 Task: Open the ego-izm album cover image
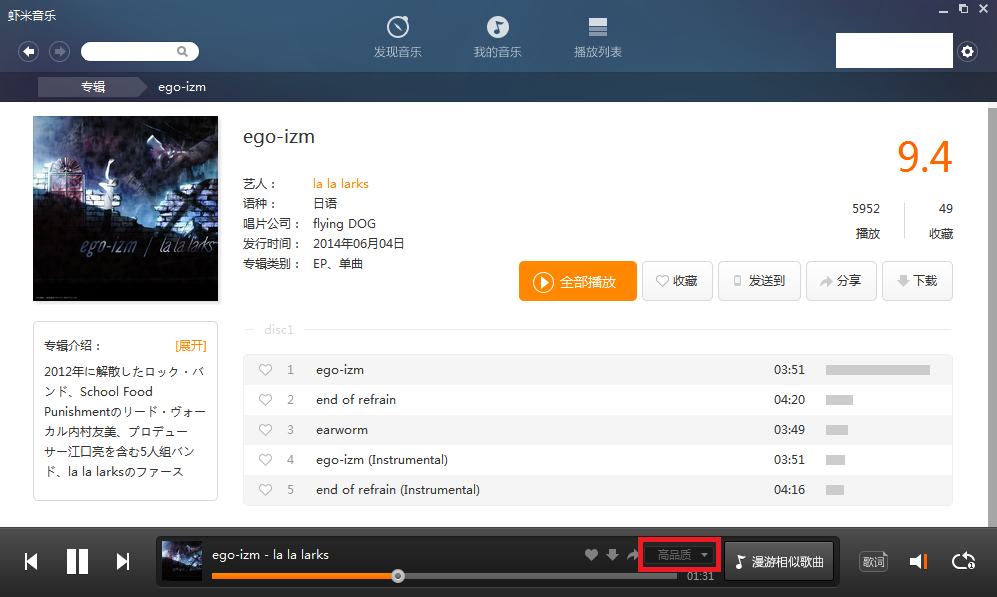125,209
